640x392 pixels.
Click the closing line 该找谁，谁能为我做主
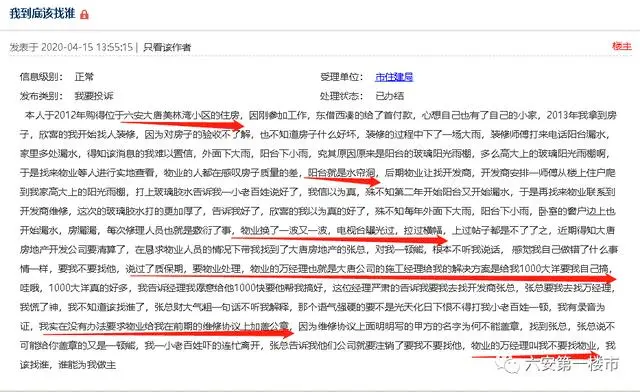(68, 365)
